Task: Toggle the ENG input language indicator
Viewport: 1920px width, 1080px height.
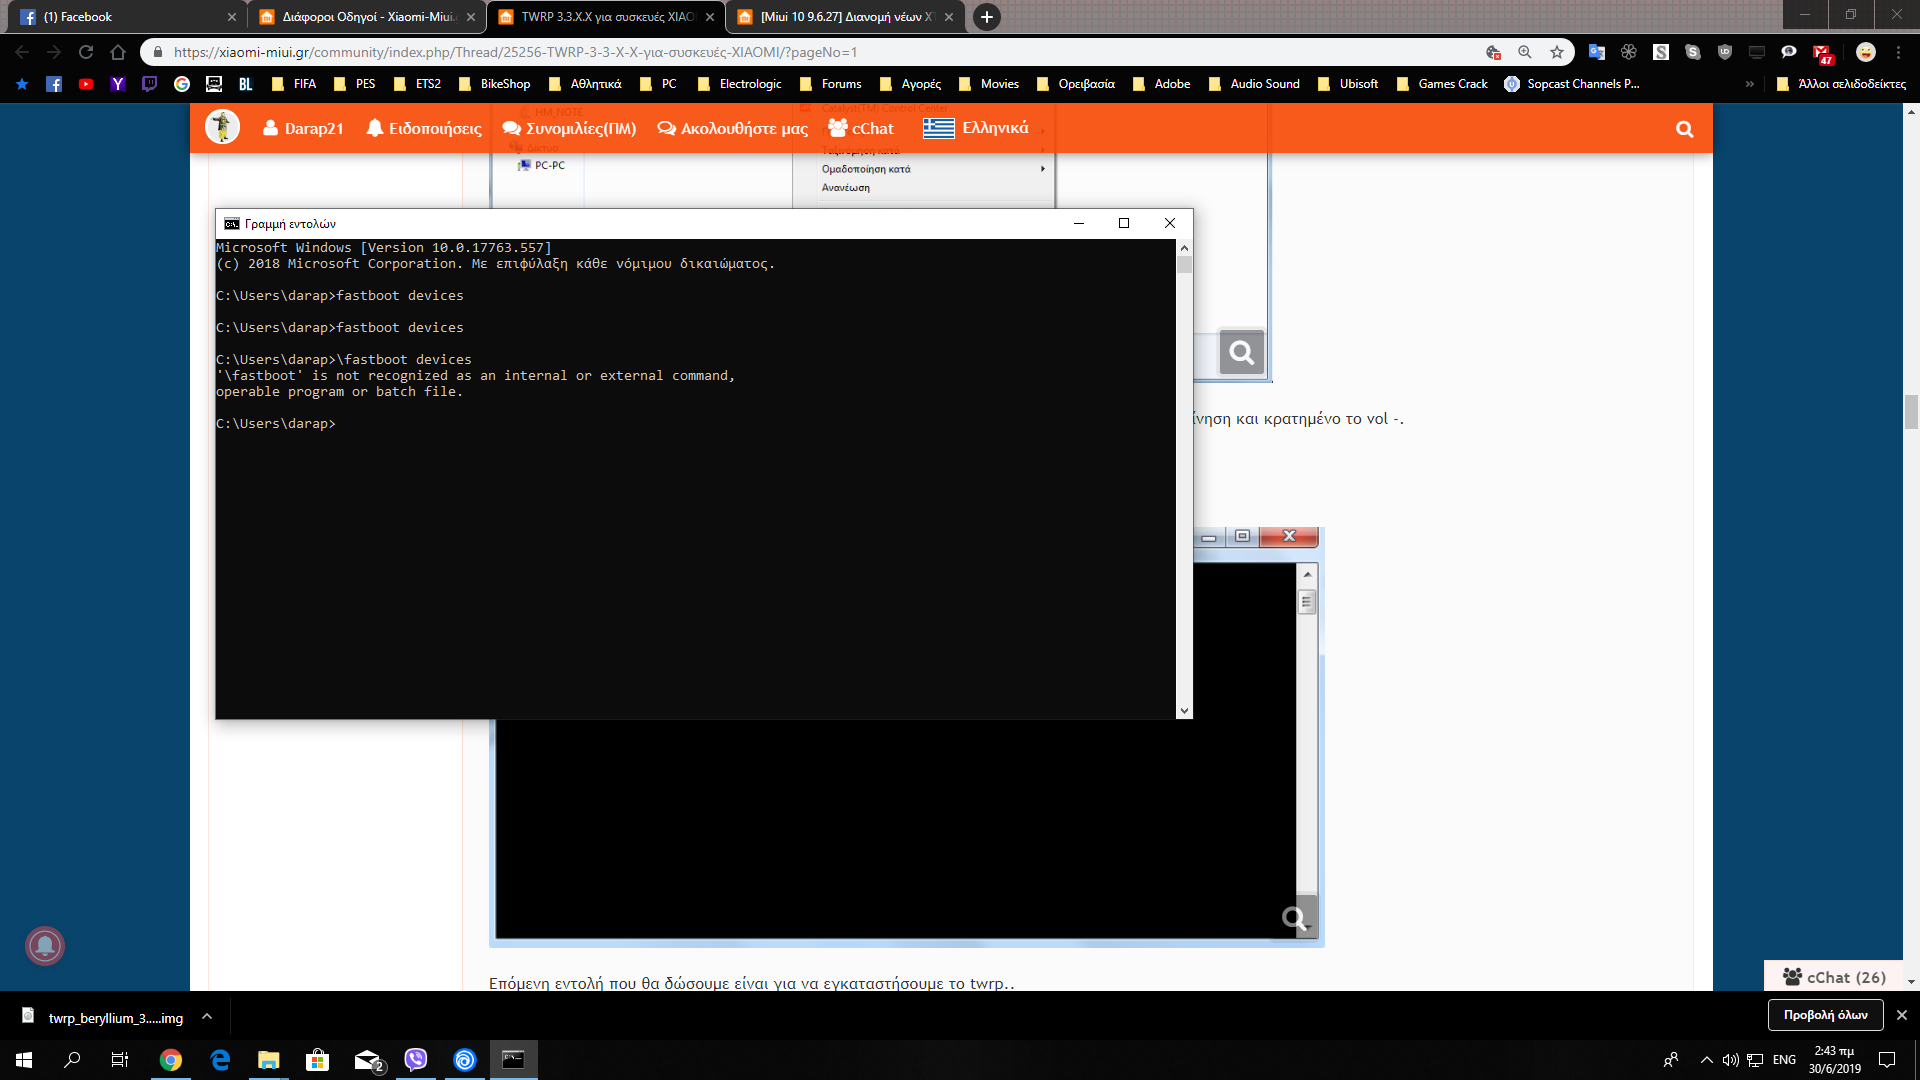Action: click(1784, 1060)
